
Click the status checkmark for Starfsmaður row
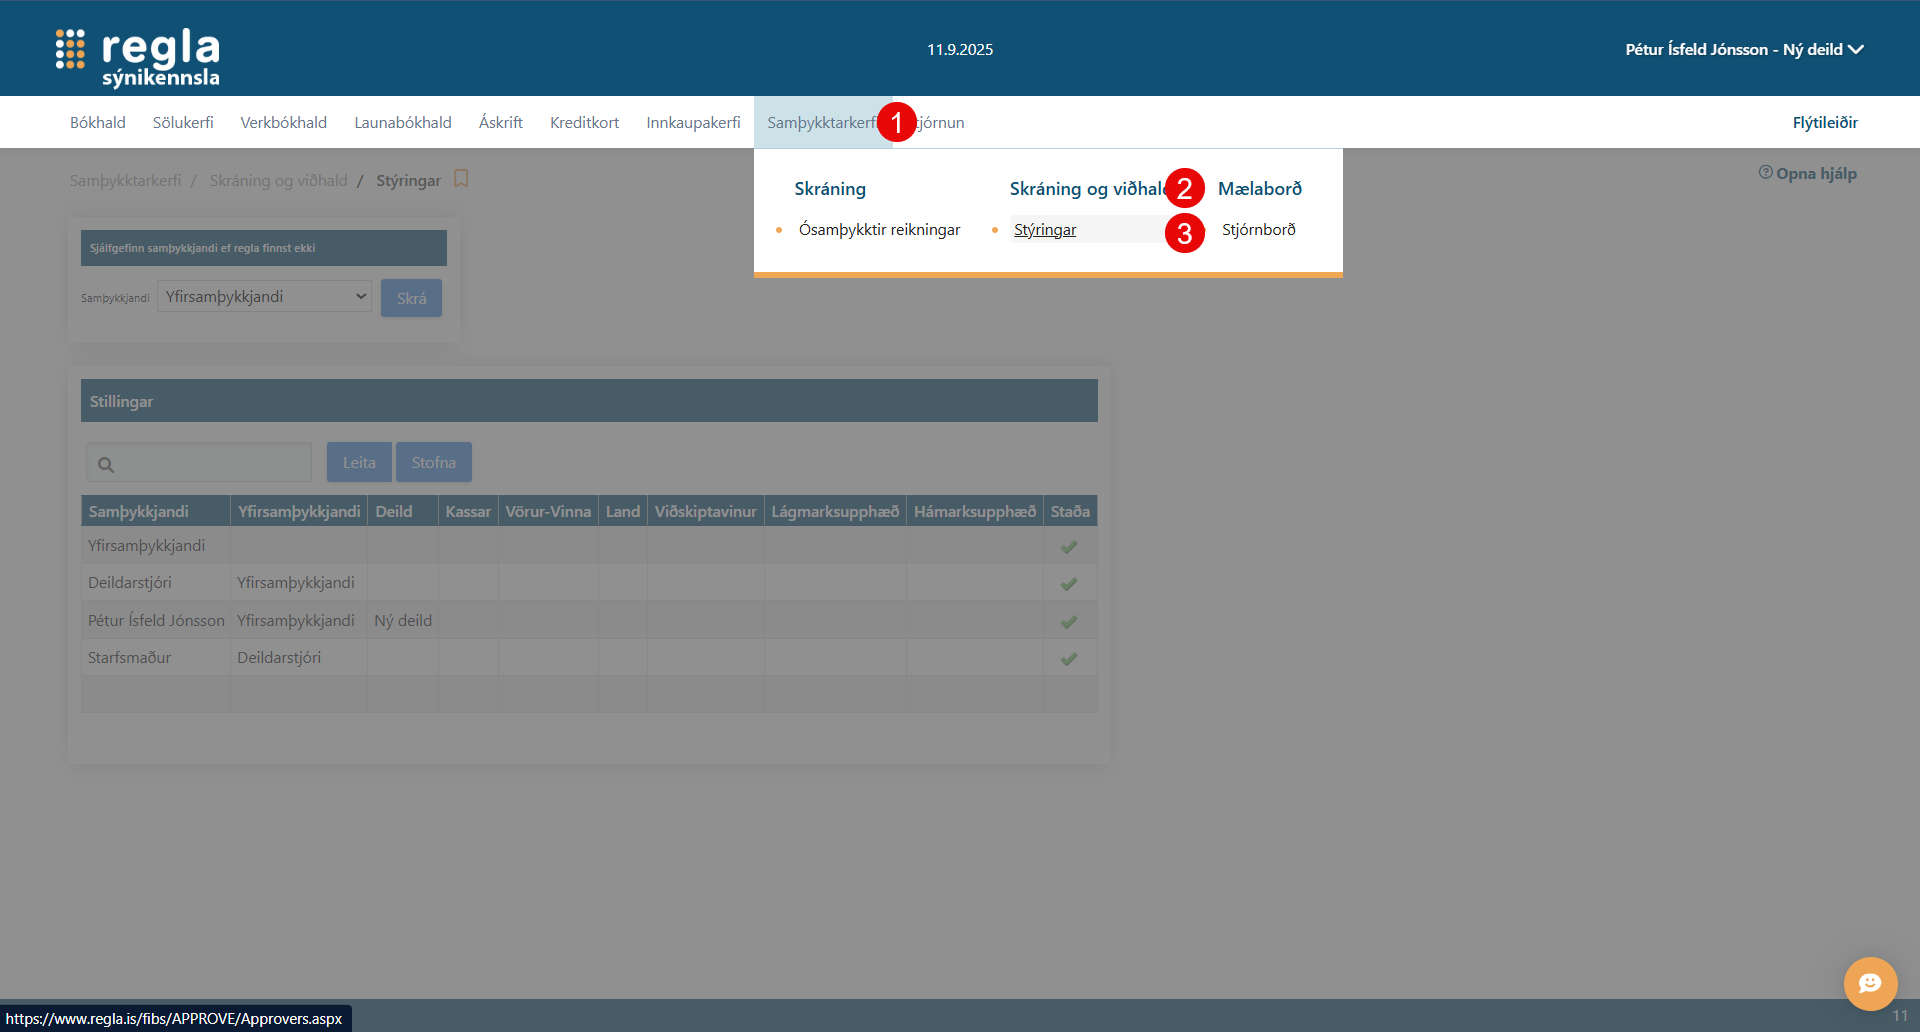(1069, 659)
